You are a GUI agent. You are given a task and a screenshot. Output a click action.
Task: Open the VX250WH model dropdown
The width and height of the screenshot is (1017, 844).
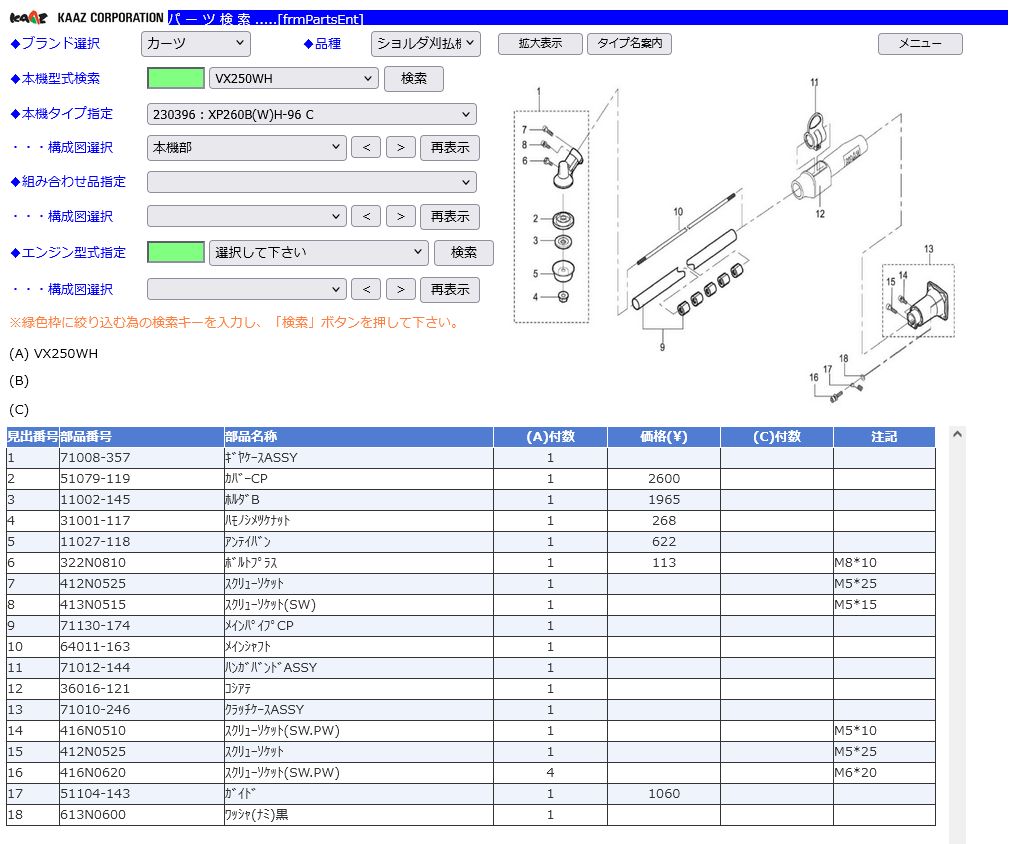tap(294, 79)
